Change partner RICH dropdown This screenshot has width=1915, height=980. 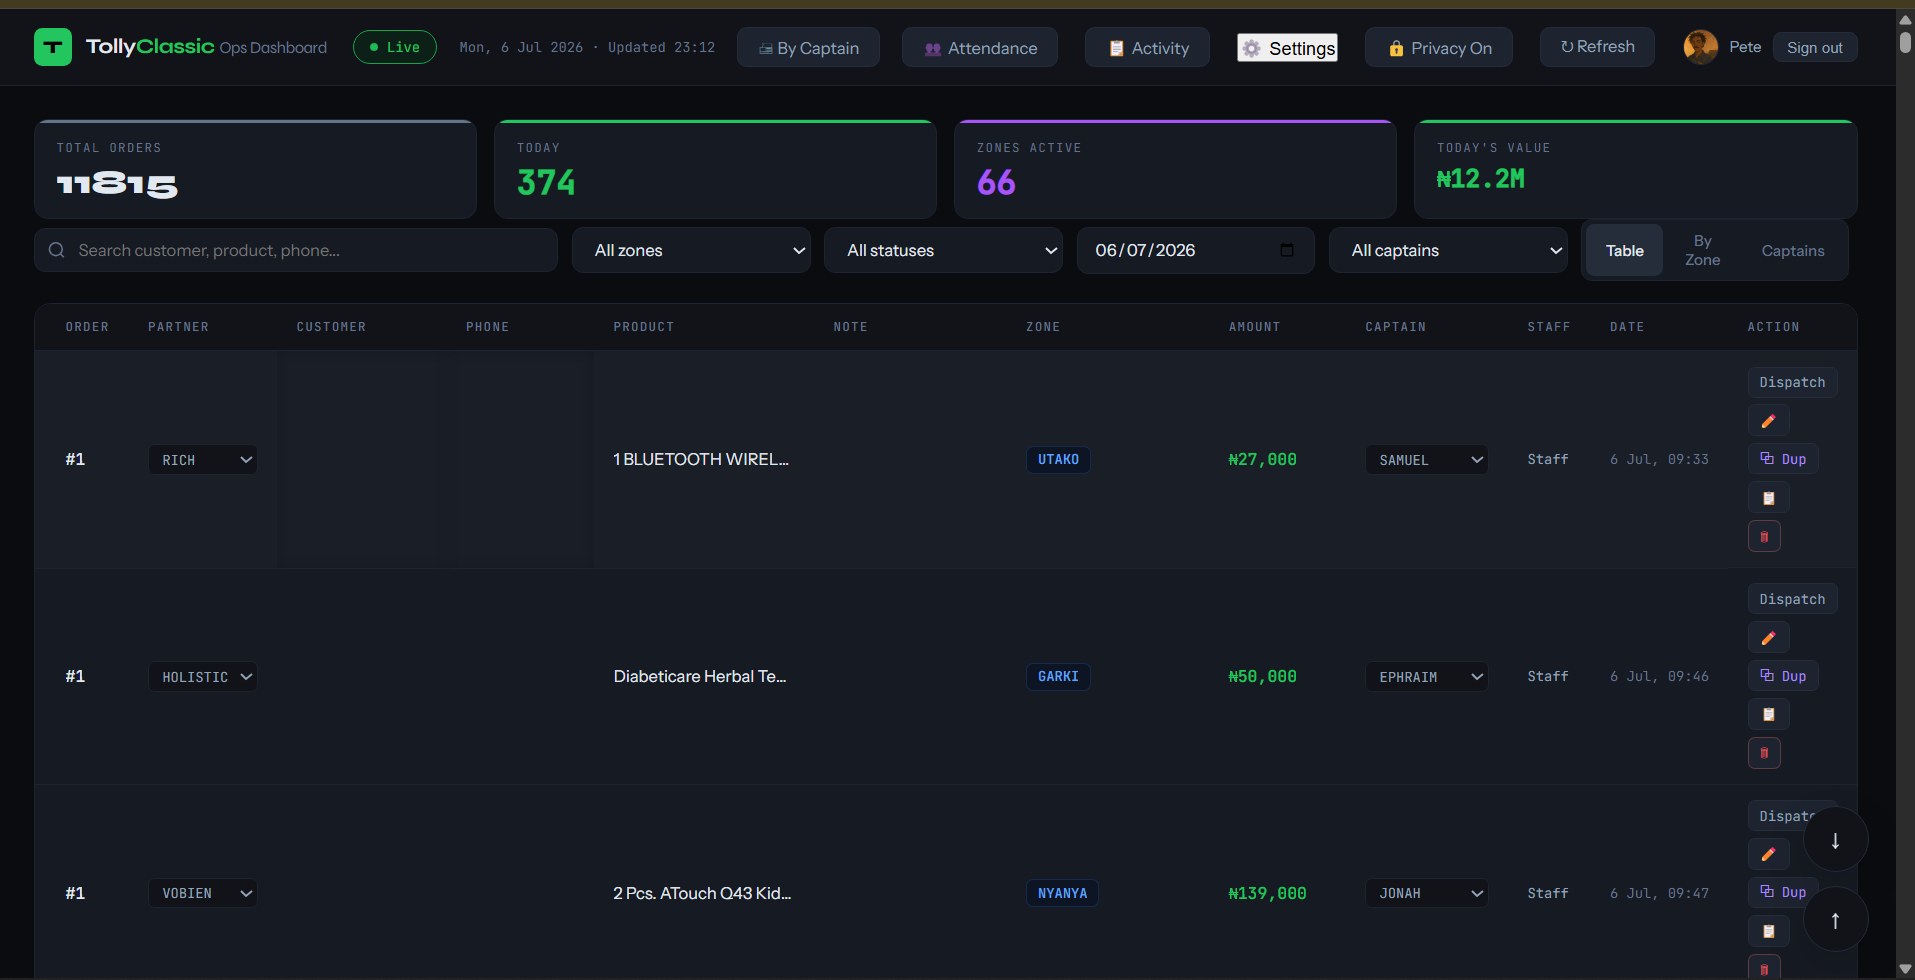[x=203, y=460]
